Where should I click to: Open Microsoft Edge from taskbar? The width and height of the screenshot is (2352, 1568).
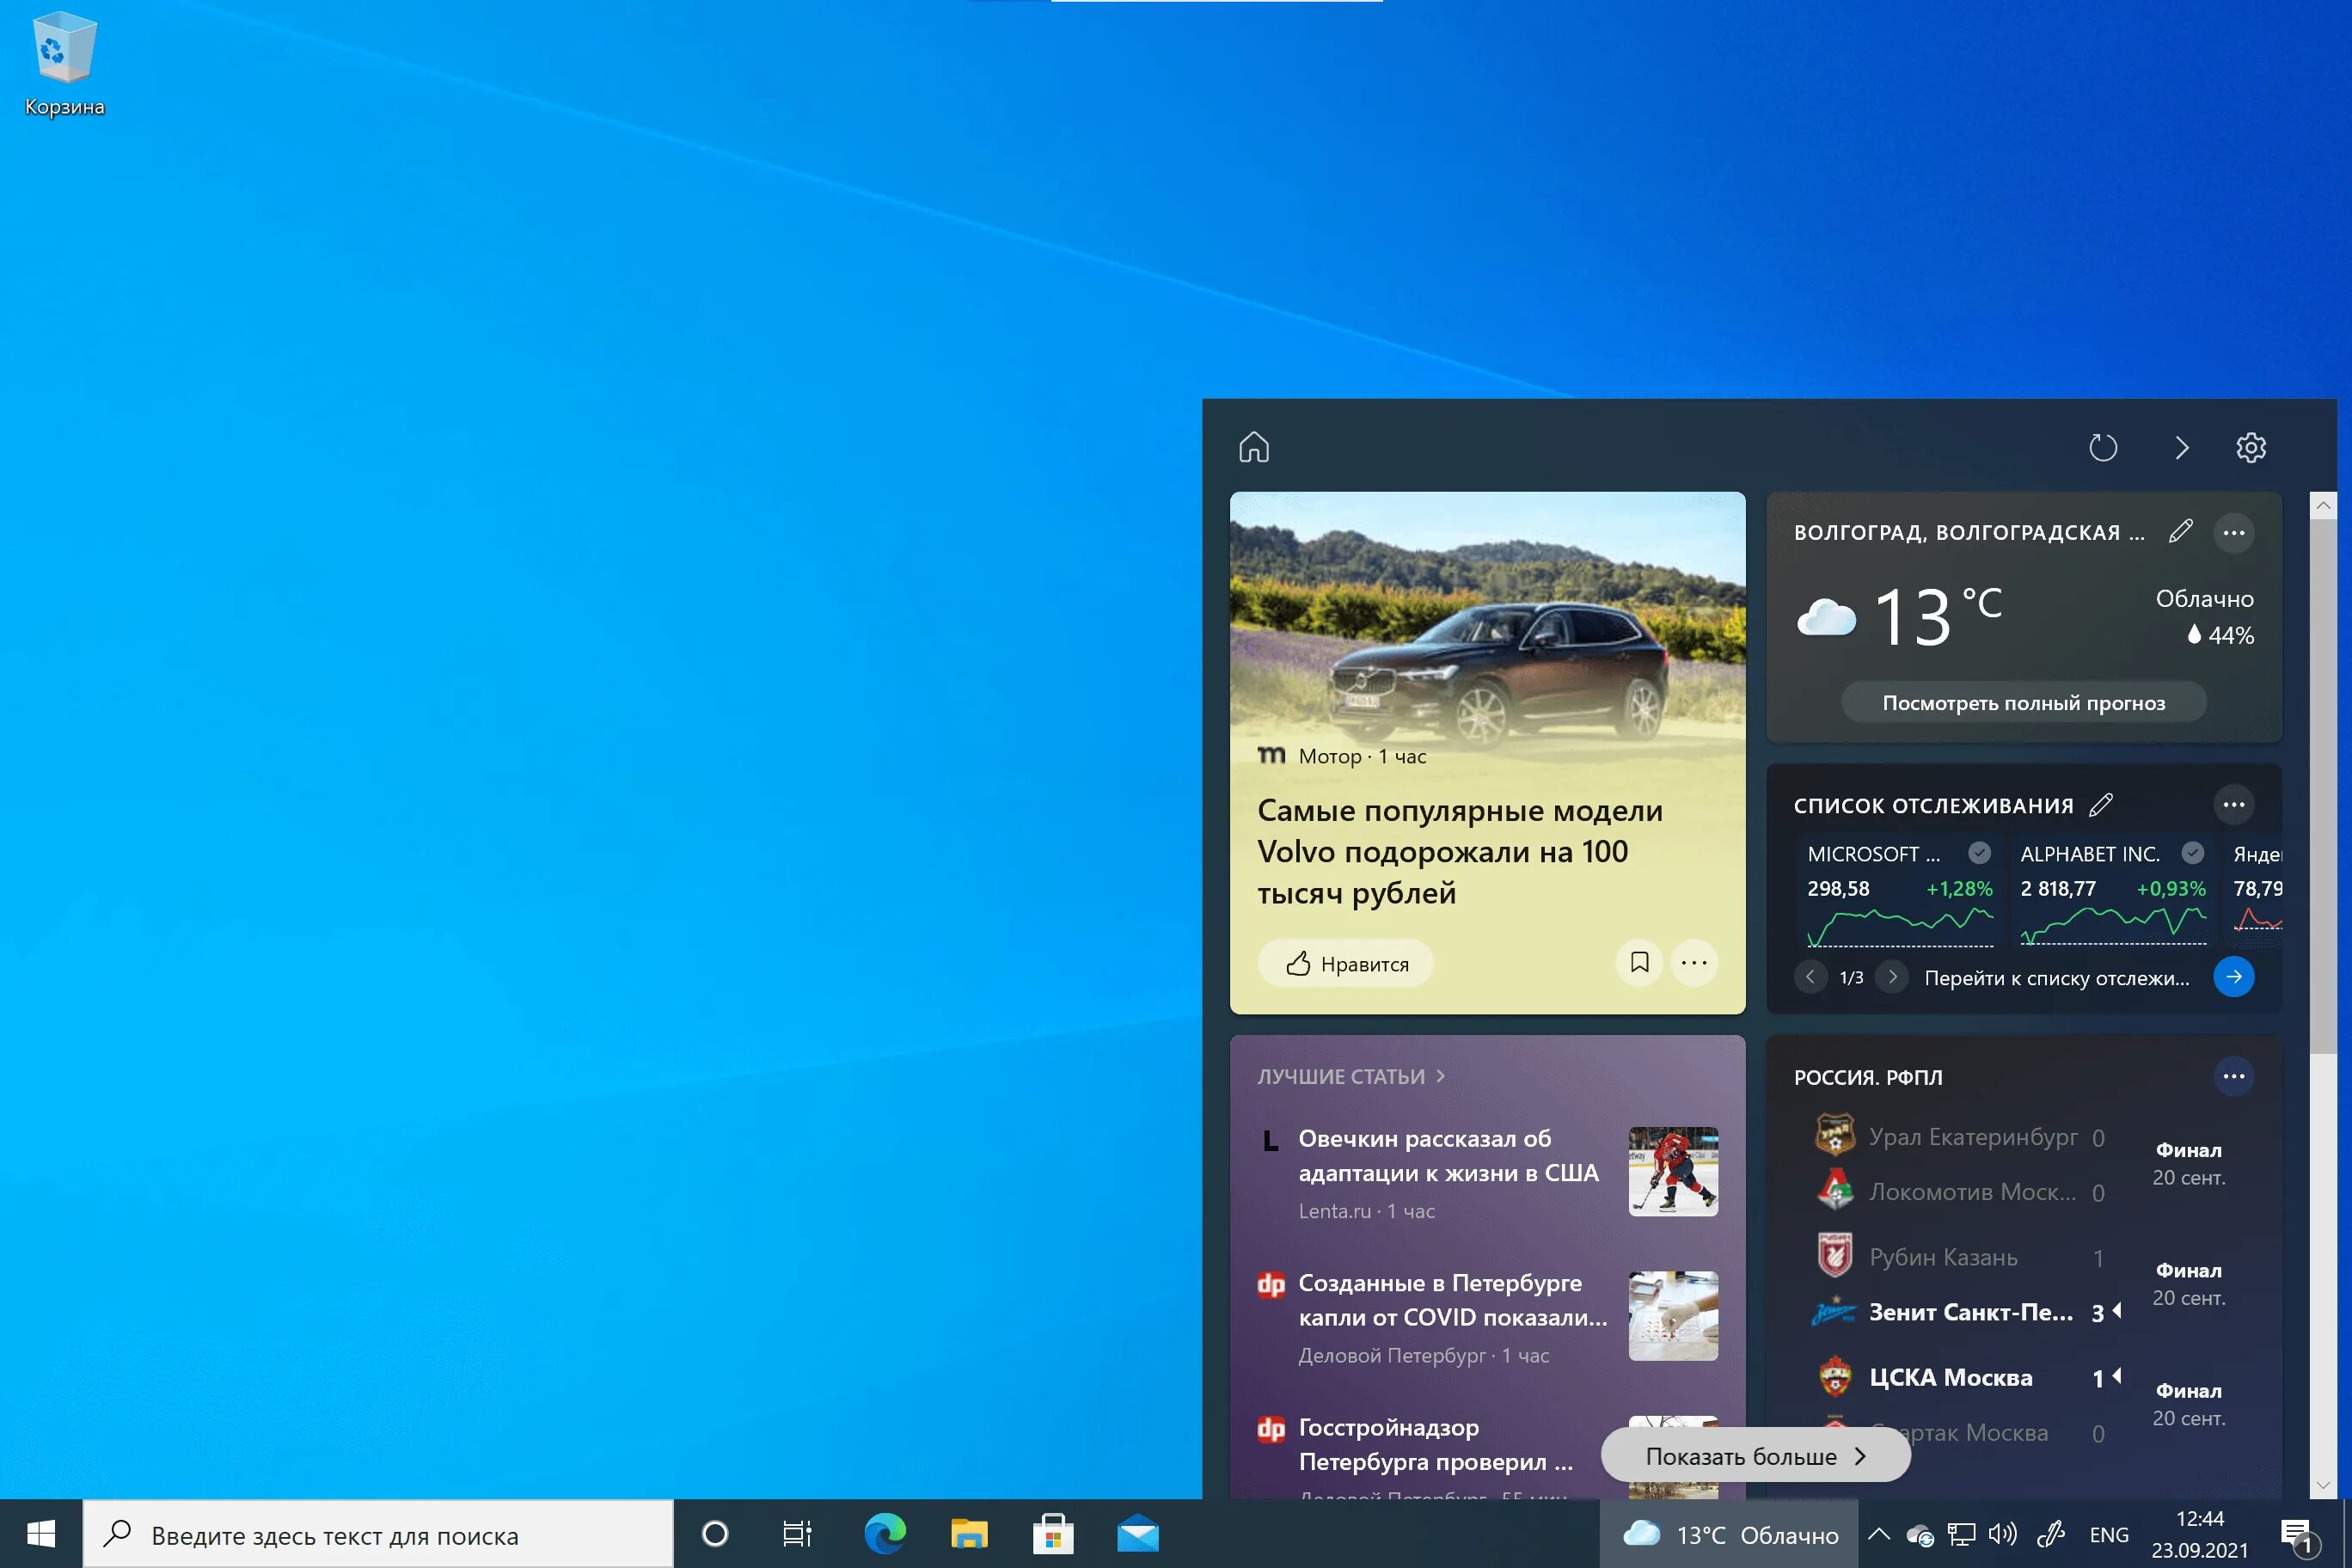[885, 1533]
